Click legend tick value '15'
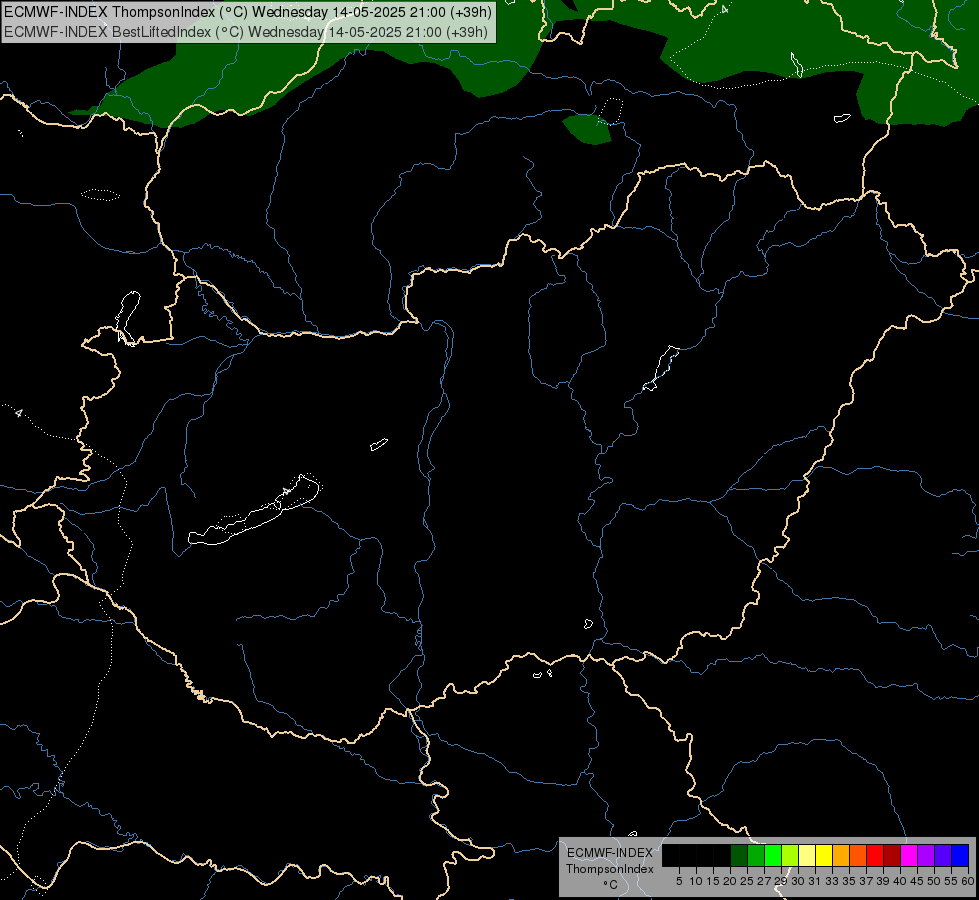 [x=713, y=881]
